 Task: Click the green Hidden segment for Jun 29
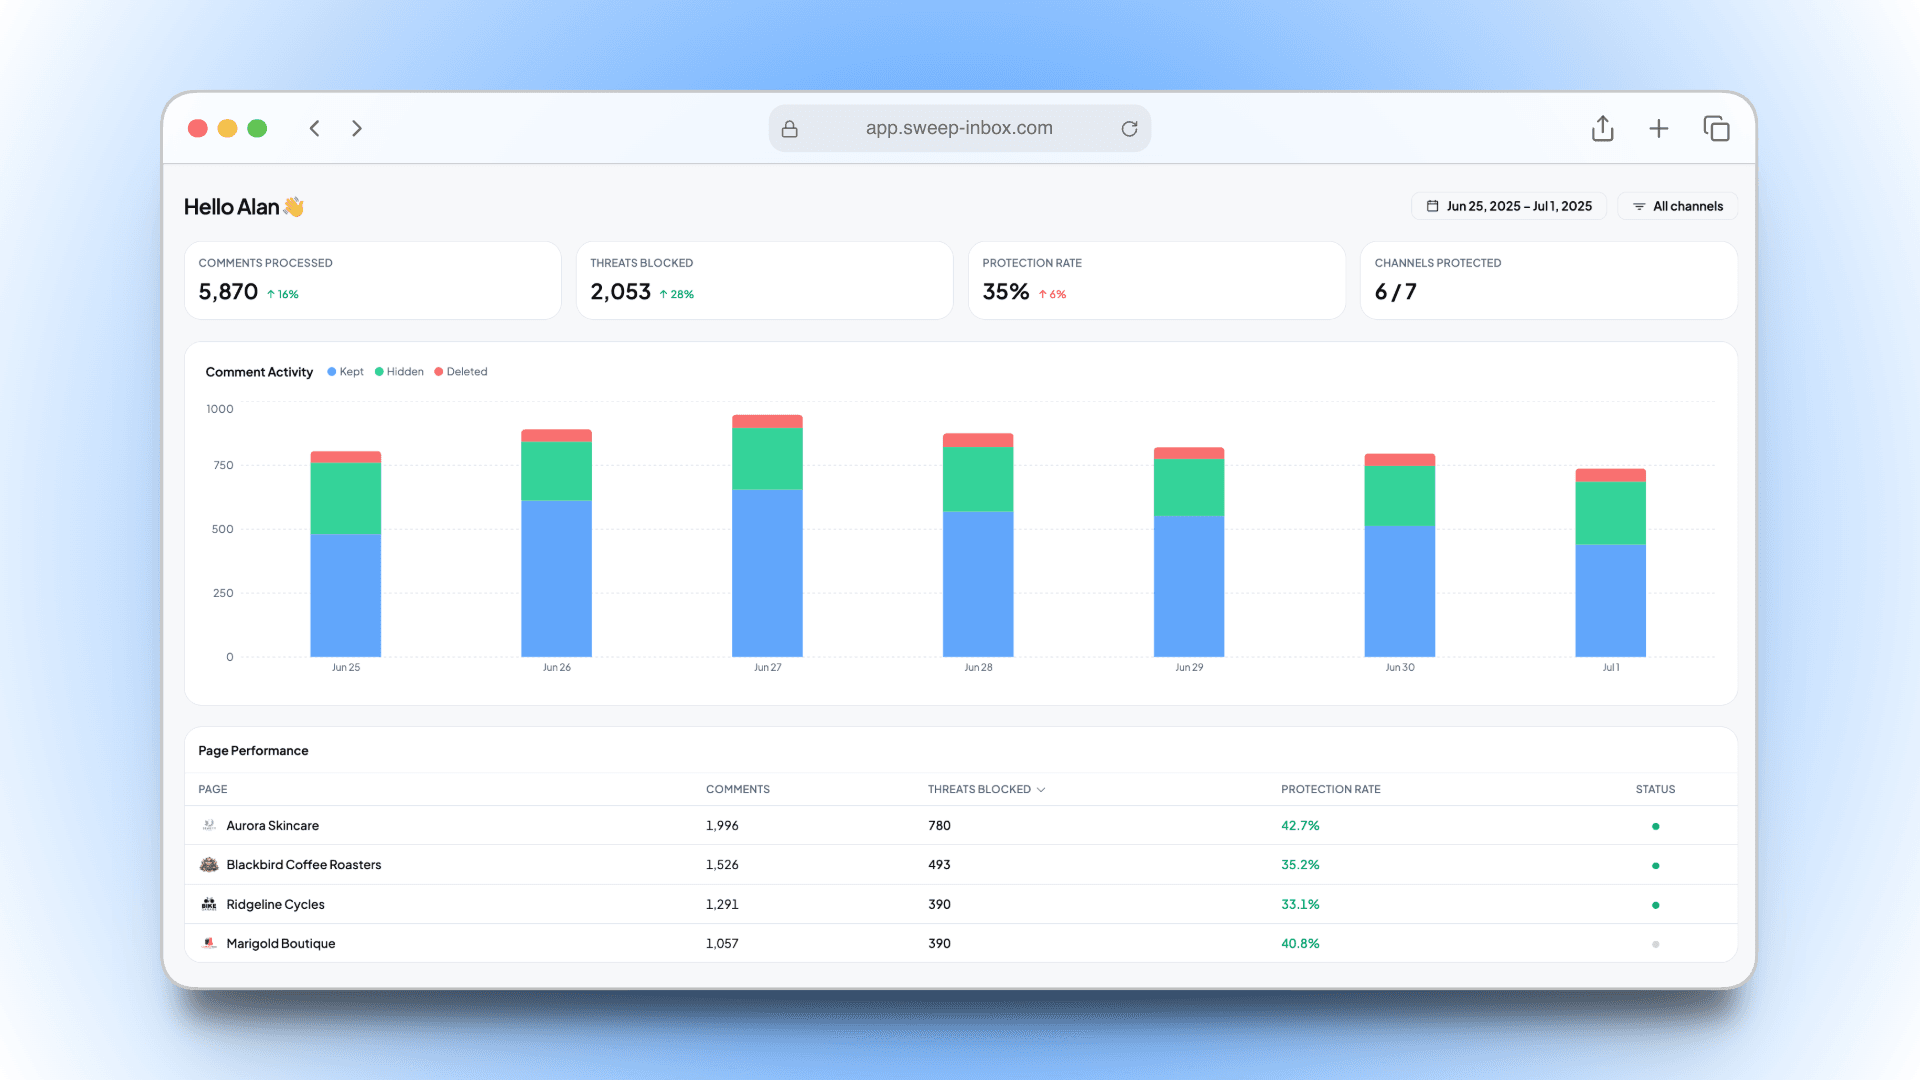pyautogui.click(x=1189, y=488)
